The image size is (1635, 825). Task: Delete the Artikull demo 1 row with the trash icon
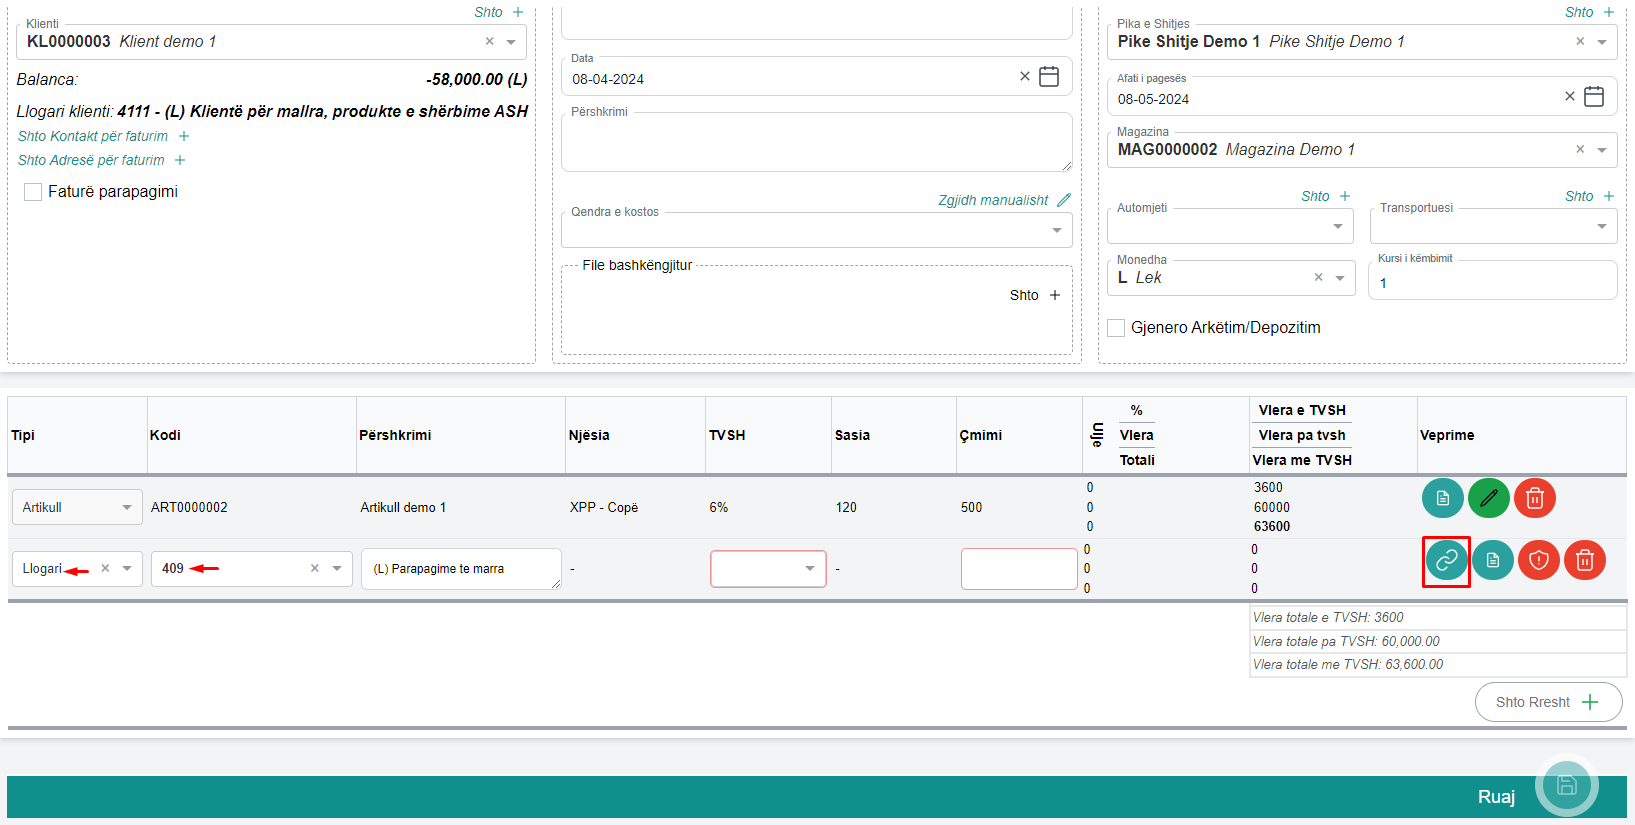coord(1534,498)
